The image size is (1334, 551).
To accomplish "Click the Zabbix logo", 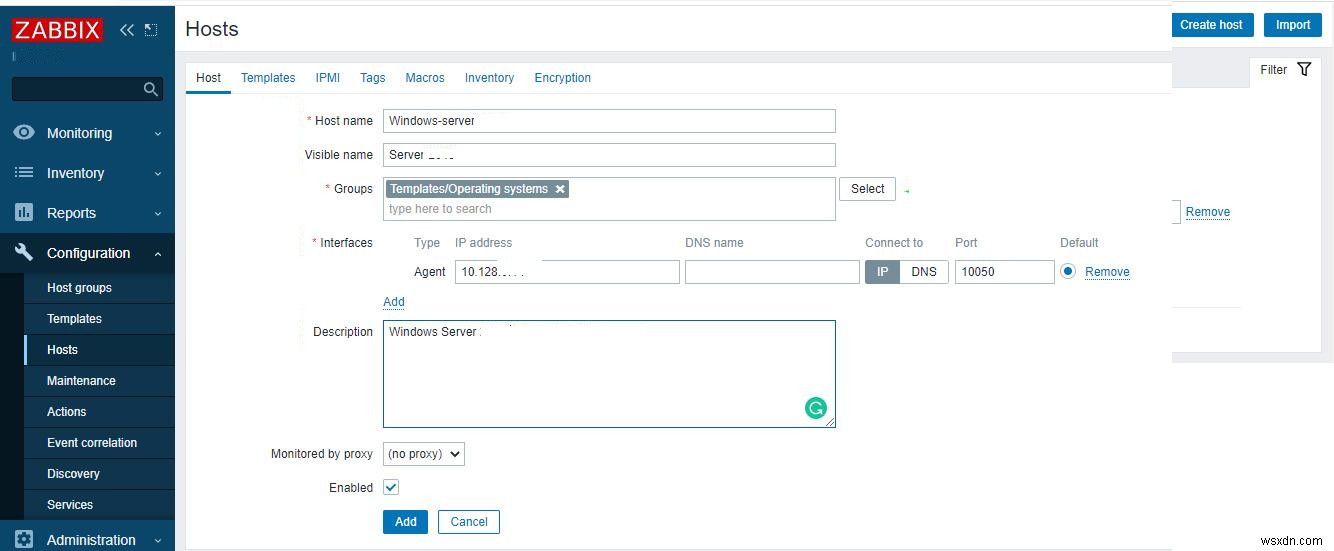I will pyautogui.click(x=57, y=29).
